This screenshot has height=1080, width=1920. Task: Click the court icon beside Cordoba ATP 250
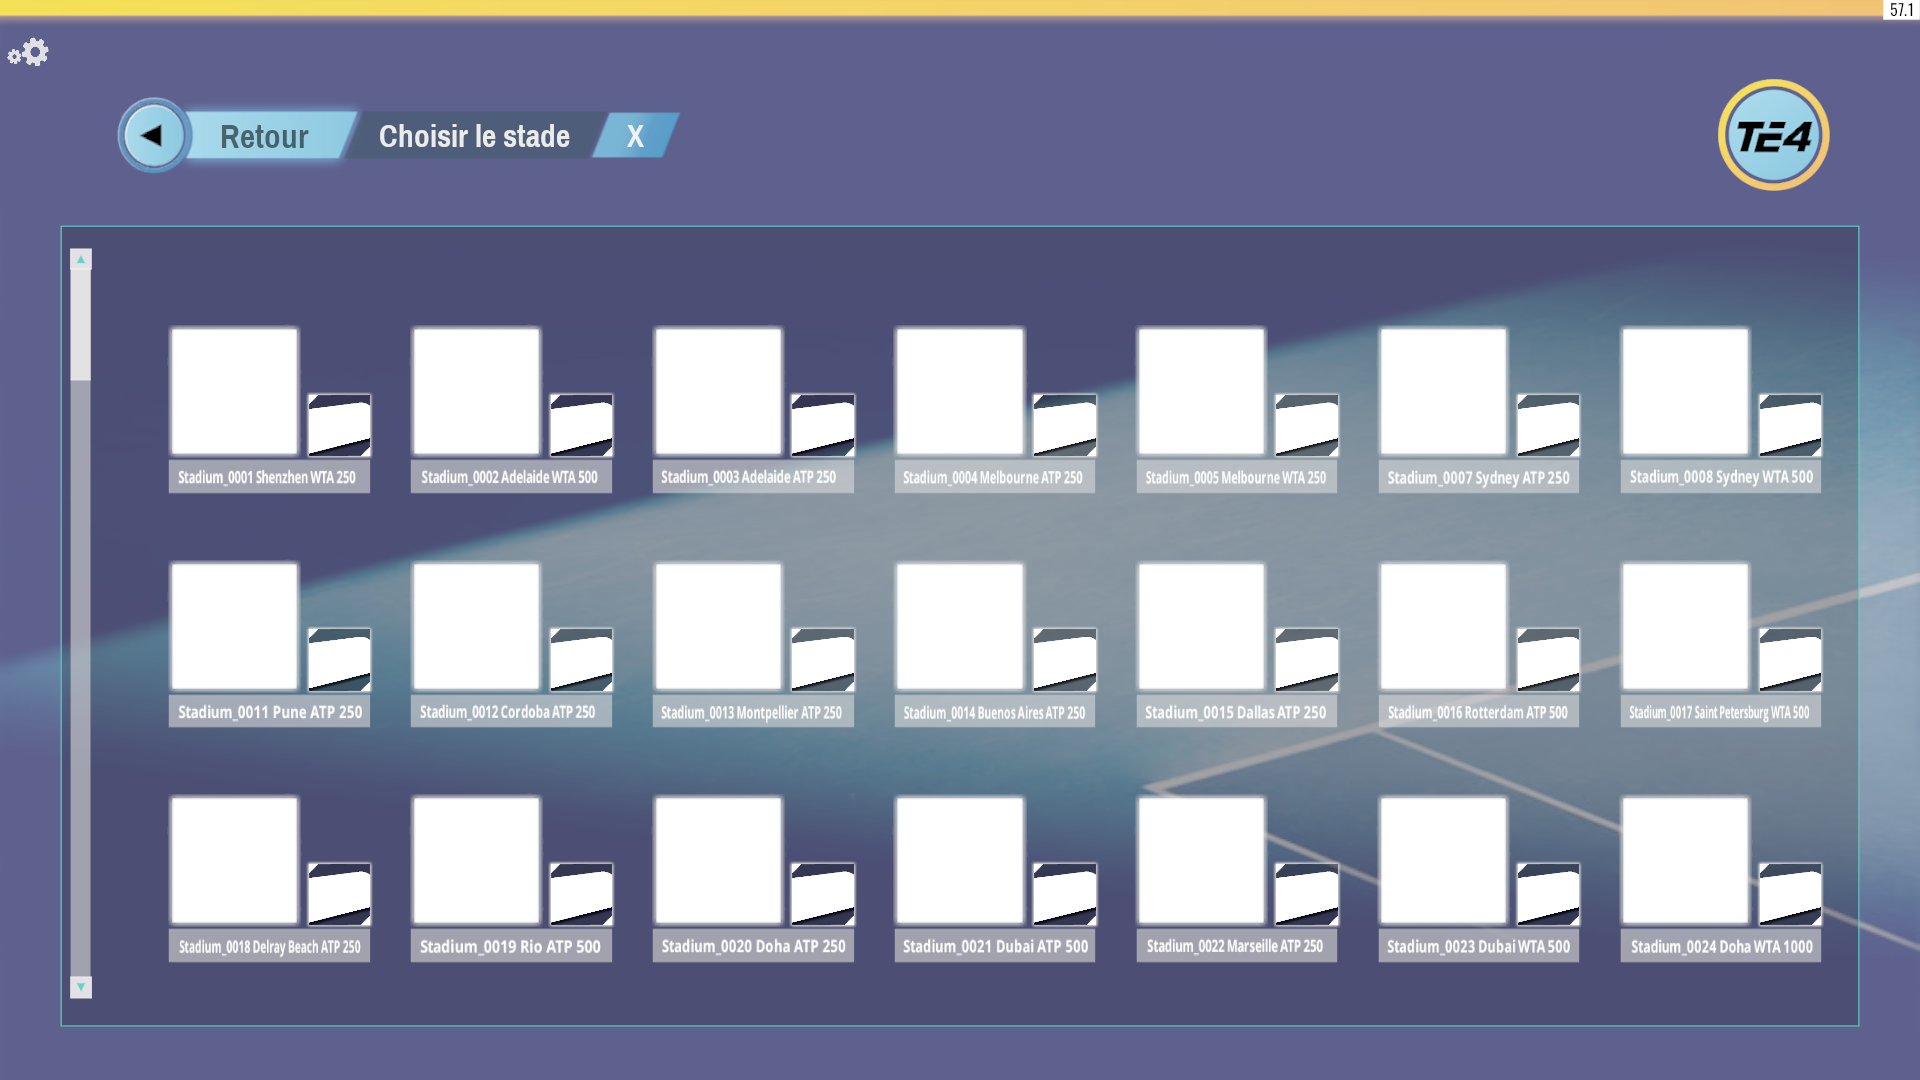click(581, 660)
